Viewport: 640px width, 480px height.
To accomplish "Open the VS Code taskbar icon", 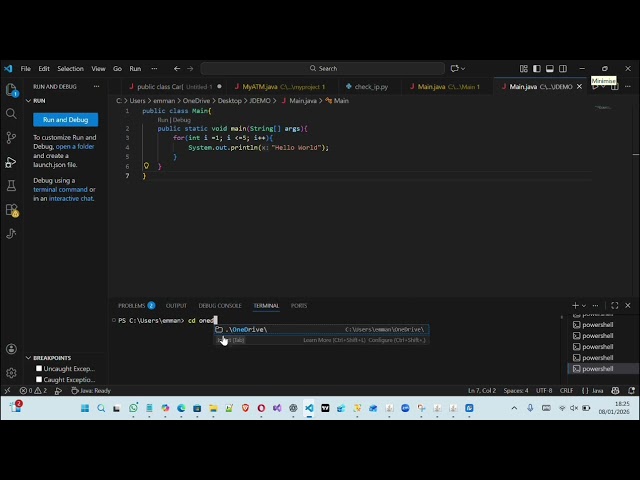I will pyautogui.click(x=309, y=408).
